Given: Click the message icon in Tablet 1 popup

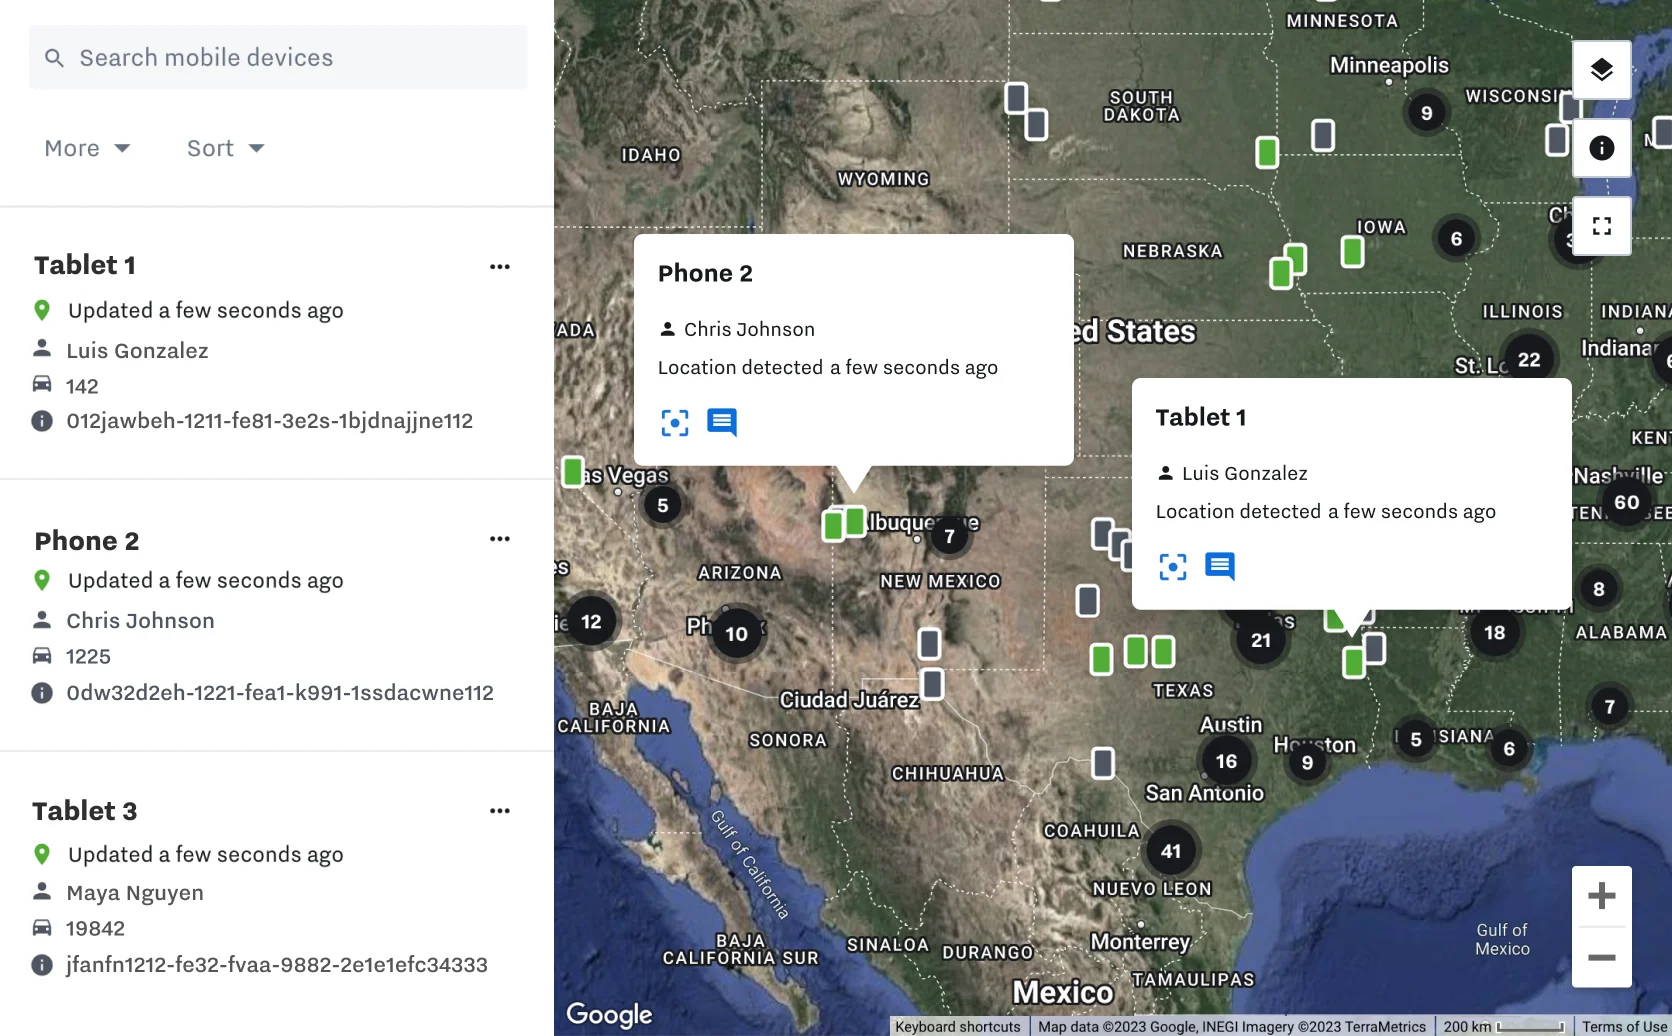Looking at the screenshot, I should 1219,567.
